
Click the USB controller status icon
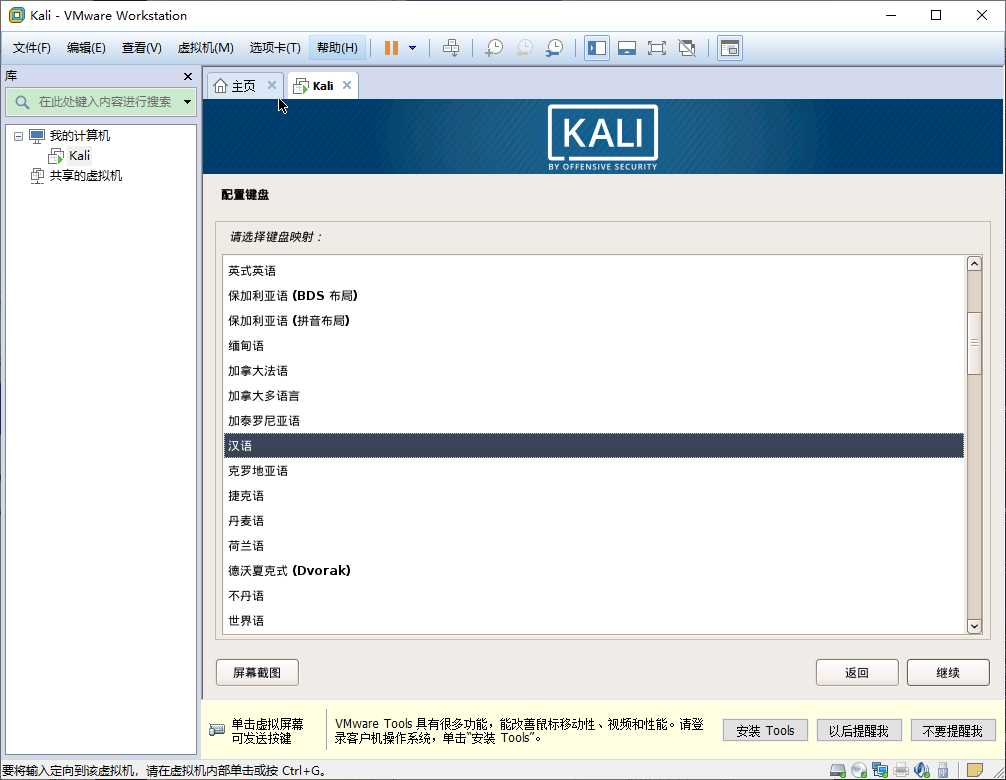pyautogui.click(x=942, y=770)
